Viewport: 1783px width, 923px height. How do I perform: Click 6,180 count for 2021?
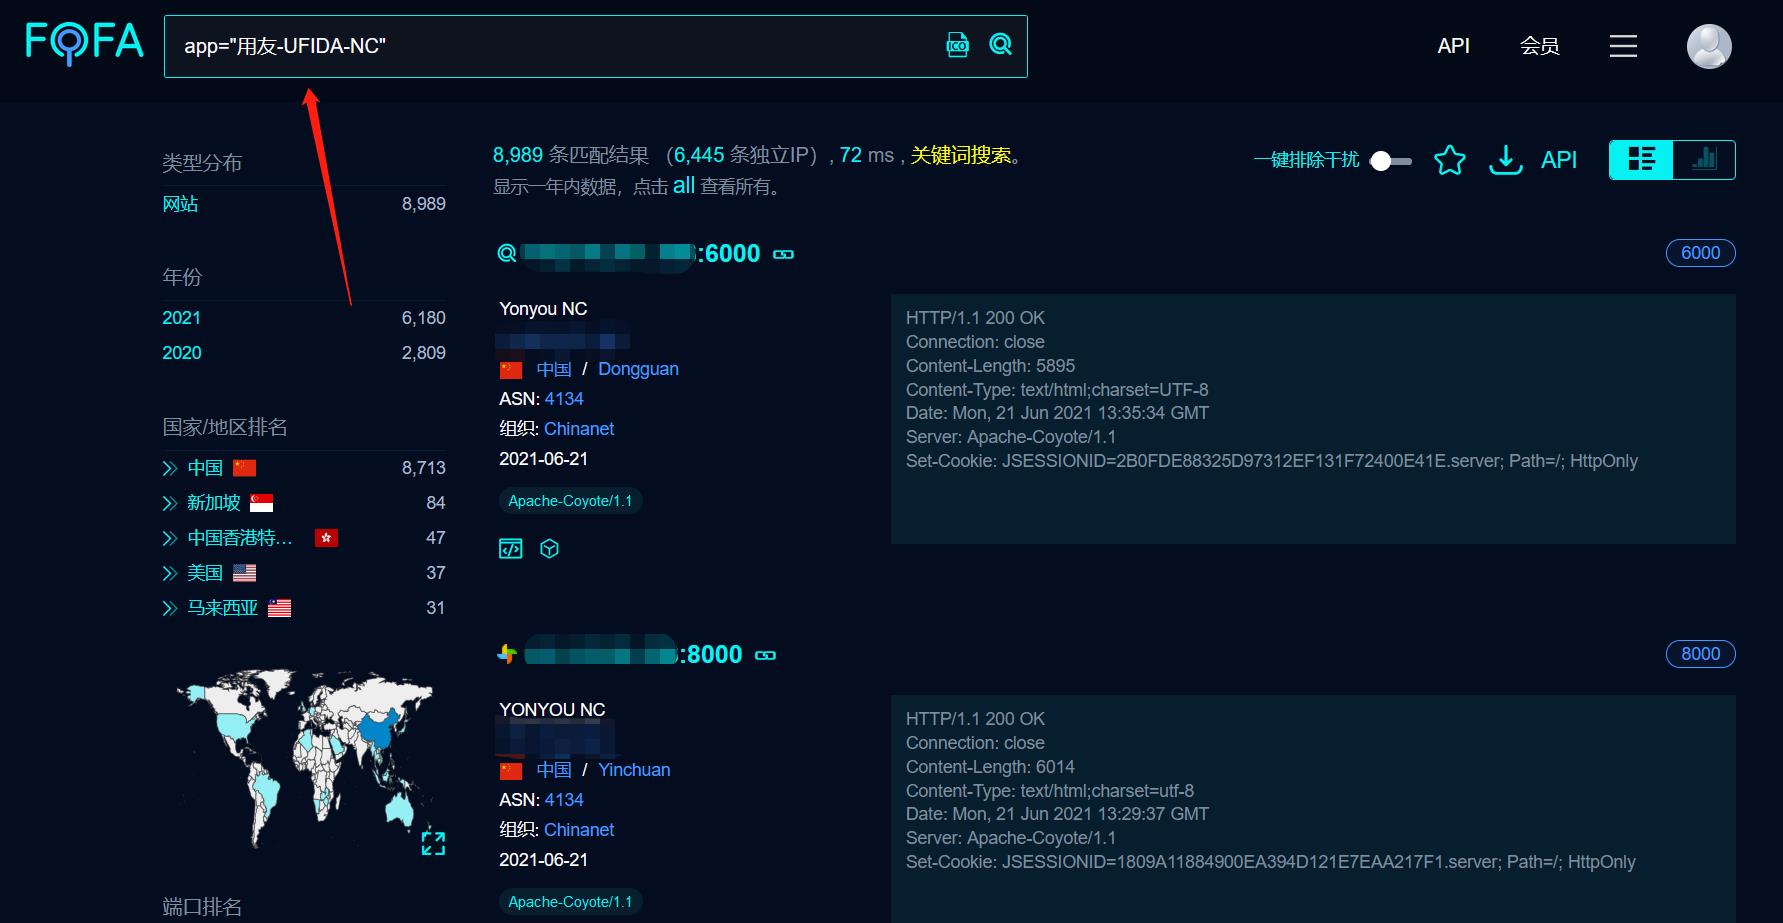tap(424, 318)
